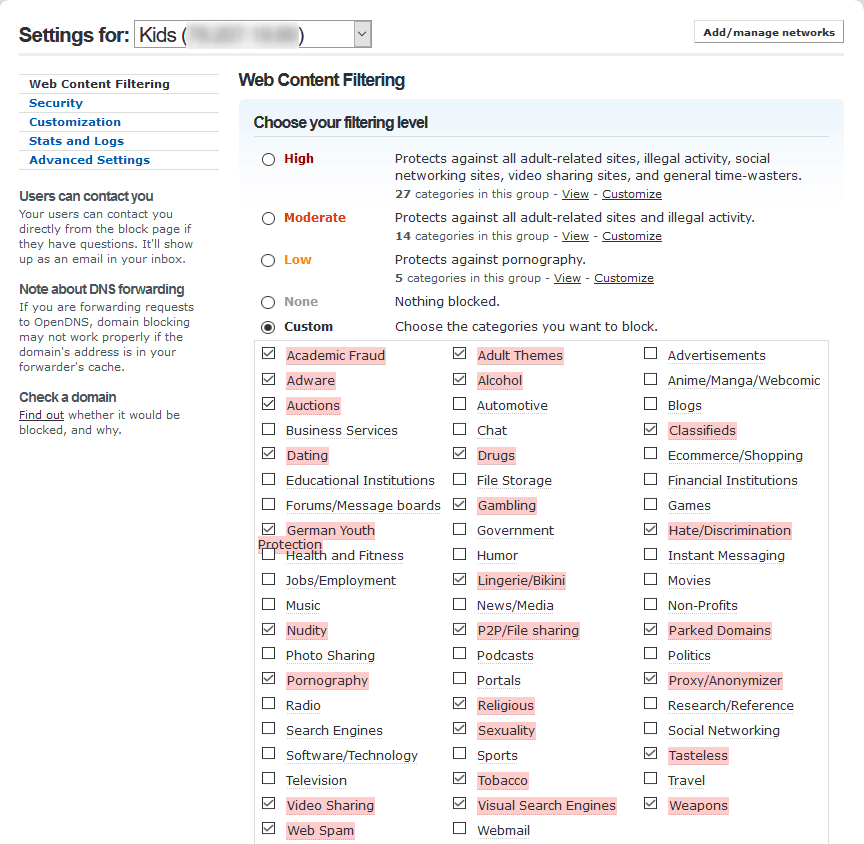Choose the Moderate filtering level
The image size is (864, 844).
coord(268,218)
